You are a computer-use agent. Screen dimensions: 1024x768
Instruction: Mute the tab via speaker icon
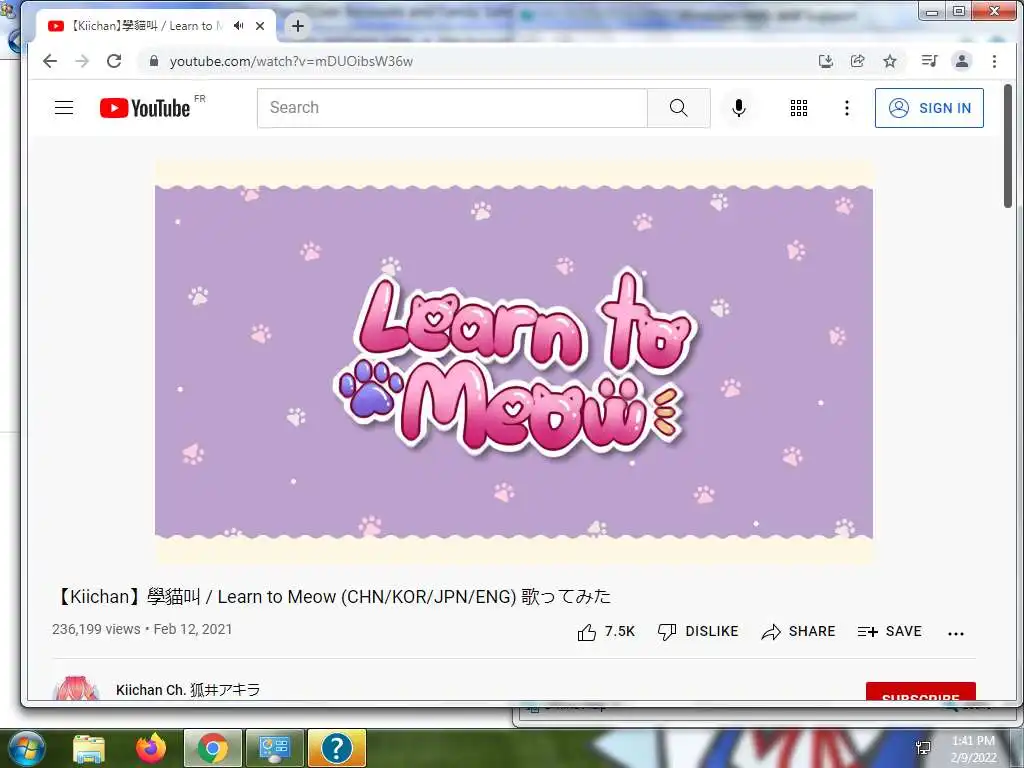pos(239,25)
